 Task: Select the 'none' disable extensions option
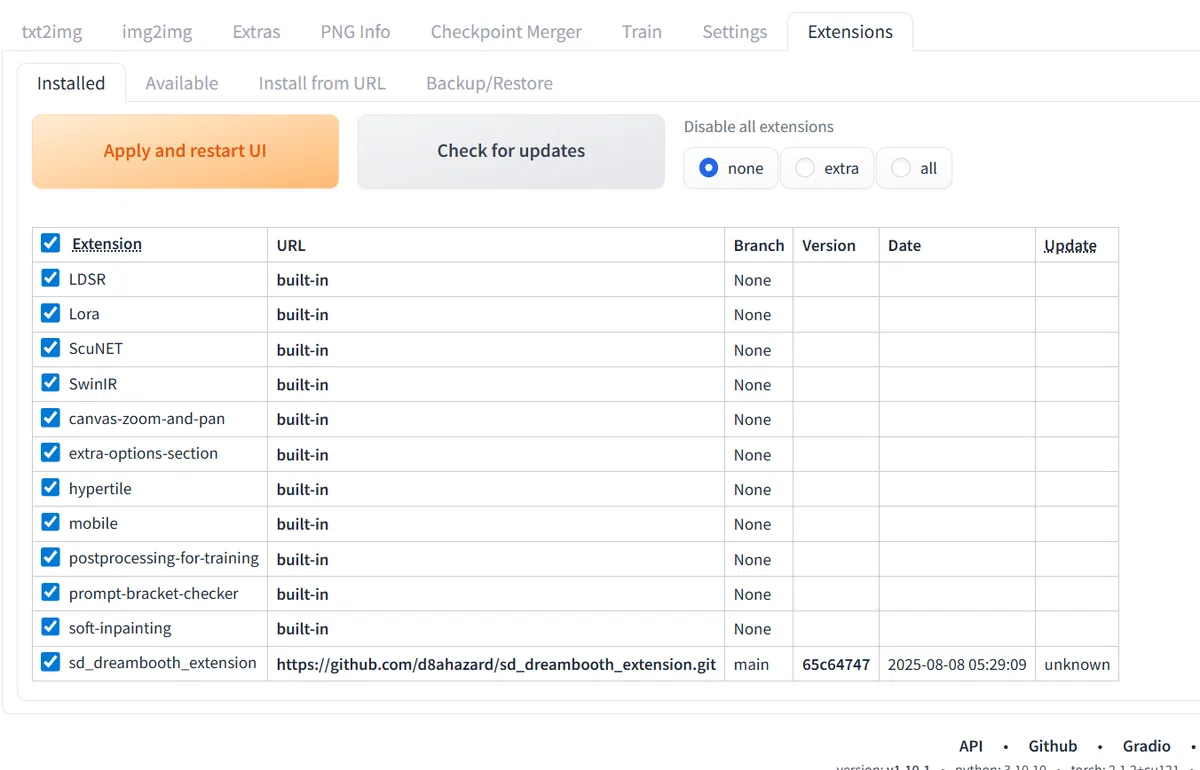[731, 168]
